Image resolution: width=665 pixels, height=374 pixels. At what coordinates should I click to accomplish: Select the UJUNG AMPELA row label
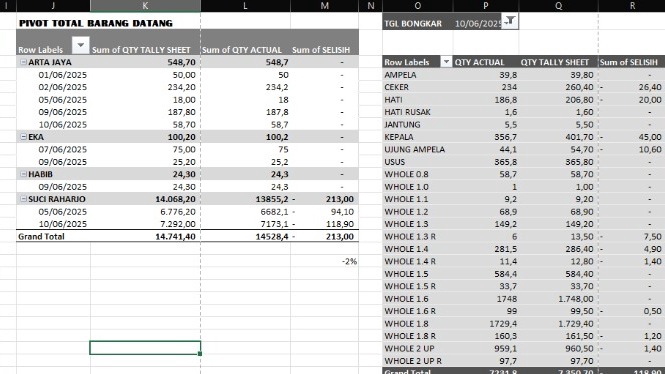pos(414,149)
